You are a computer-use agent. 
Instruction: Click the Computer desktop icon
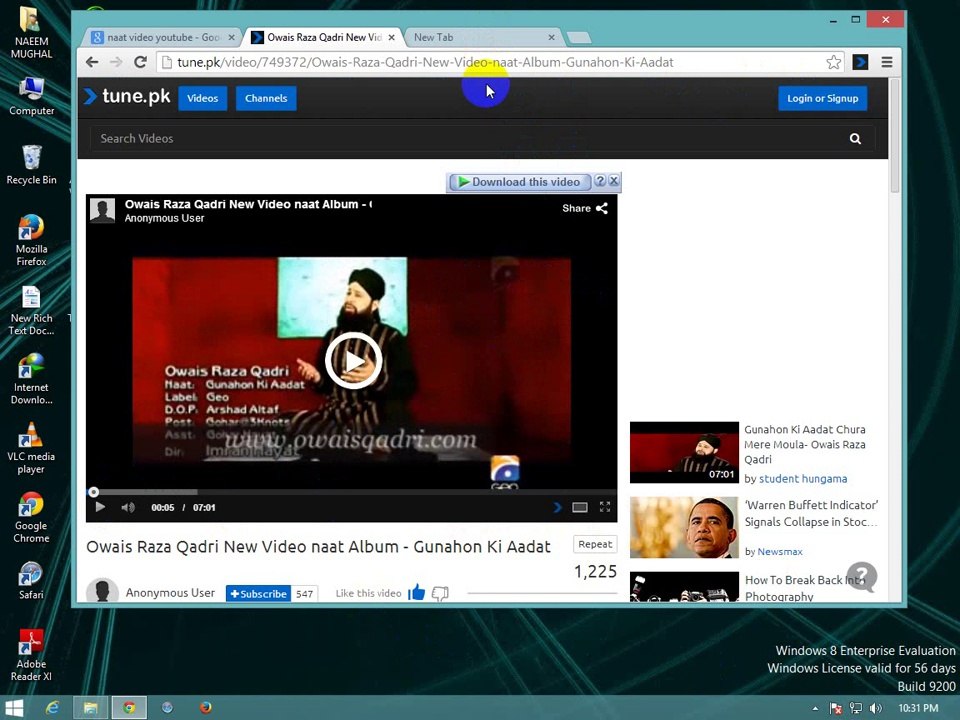point(31,96)
